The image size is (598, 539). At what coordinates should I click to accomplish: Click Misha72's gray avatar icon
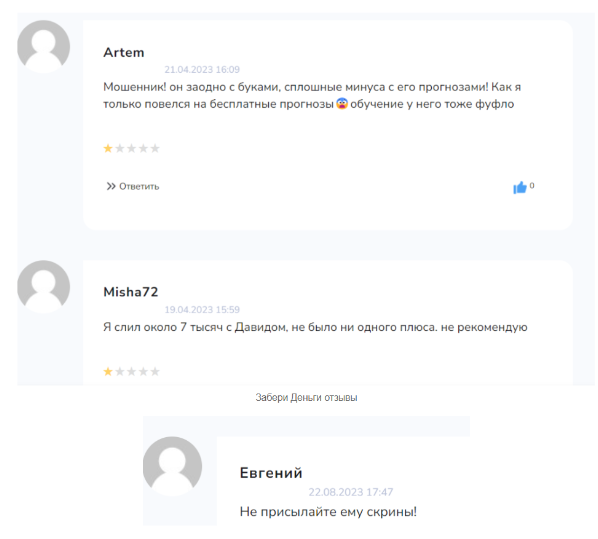[43, 286]
